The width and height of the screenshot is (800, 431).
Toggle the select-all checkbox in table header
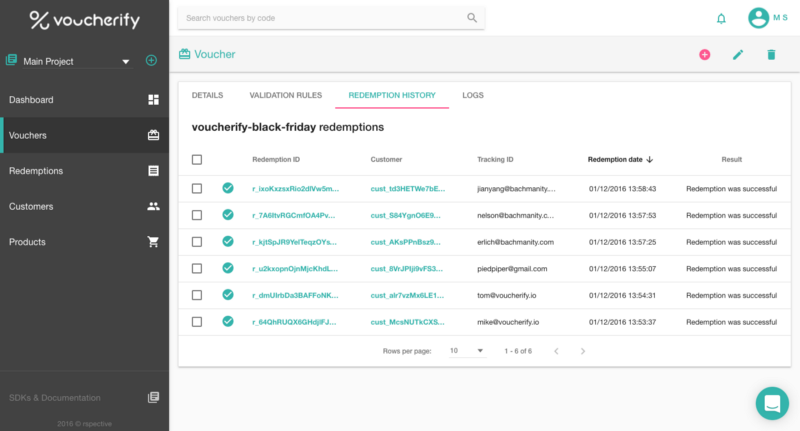(197, 160)
